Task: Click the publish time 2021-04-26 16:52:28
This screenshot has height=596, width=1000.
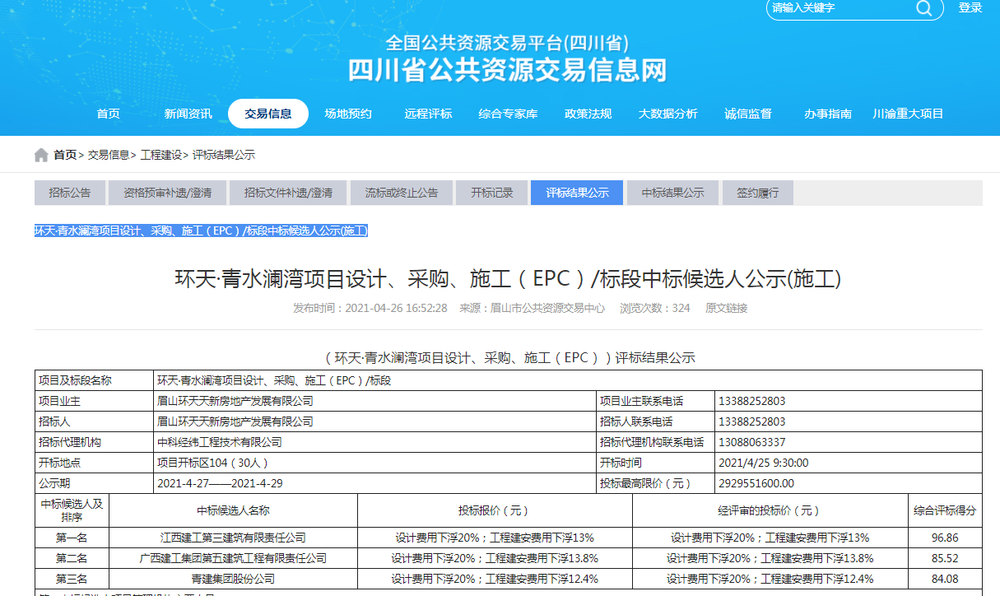Action: (396, 309)
